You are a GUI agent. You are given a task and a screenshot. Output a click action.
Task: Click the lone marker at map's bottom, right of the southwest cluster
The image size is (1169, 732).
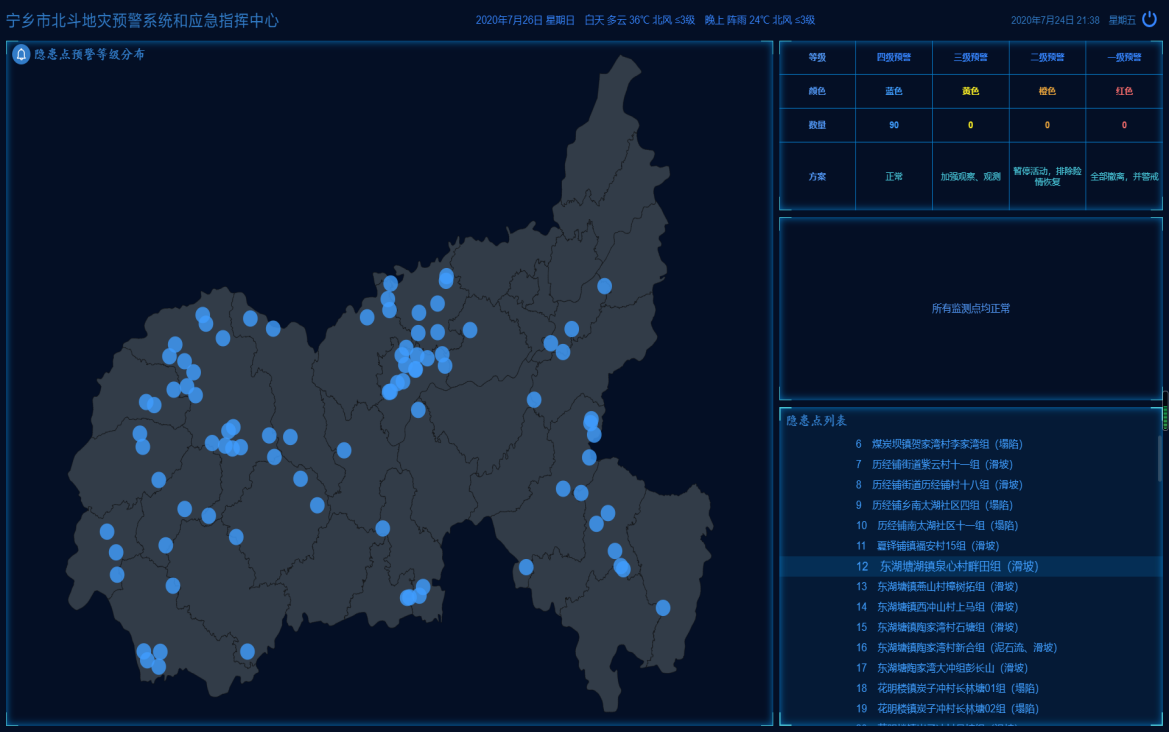(x=247, y=651)
